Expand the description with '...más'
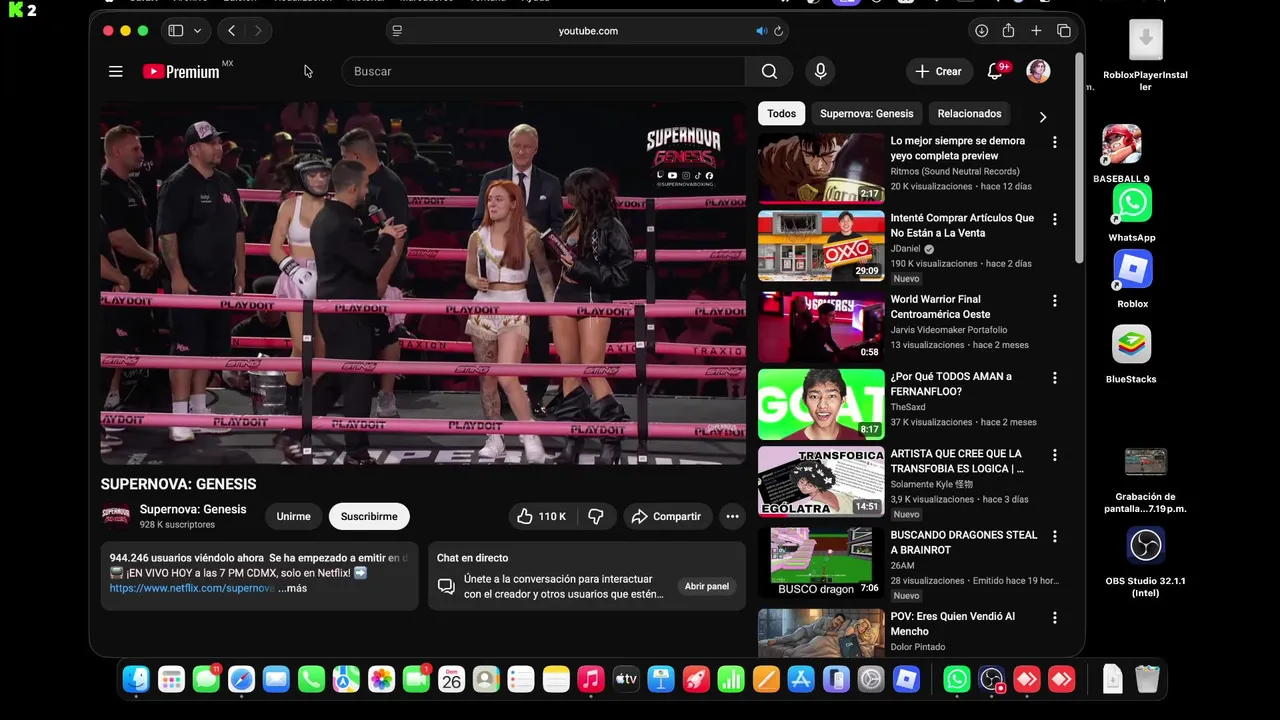Viewport: 1280px width, 720px height. tap(293, 588)
